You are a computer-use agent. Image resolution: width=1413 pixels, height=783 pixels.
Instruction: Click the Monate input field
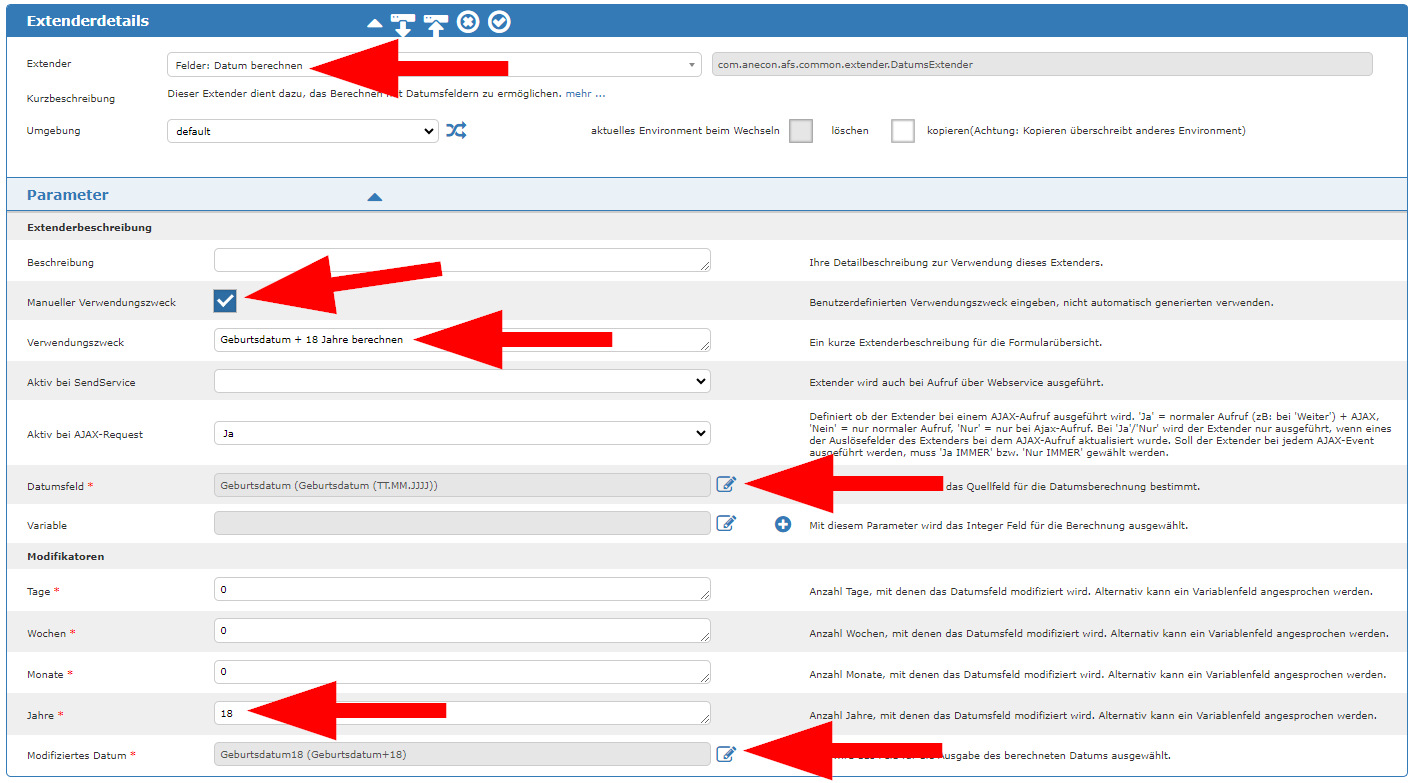tap(462, 671)
